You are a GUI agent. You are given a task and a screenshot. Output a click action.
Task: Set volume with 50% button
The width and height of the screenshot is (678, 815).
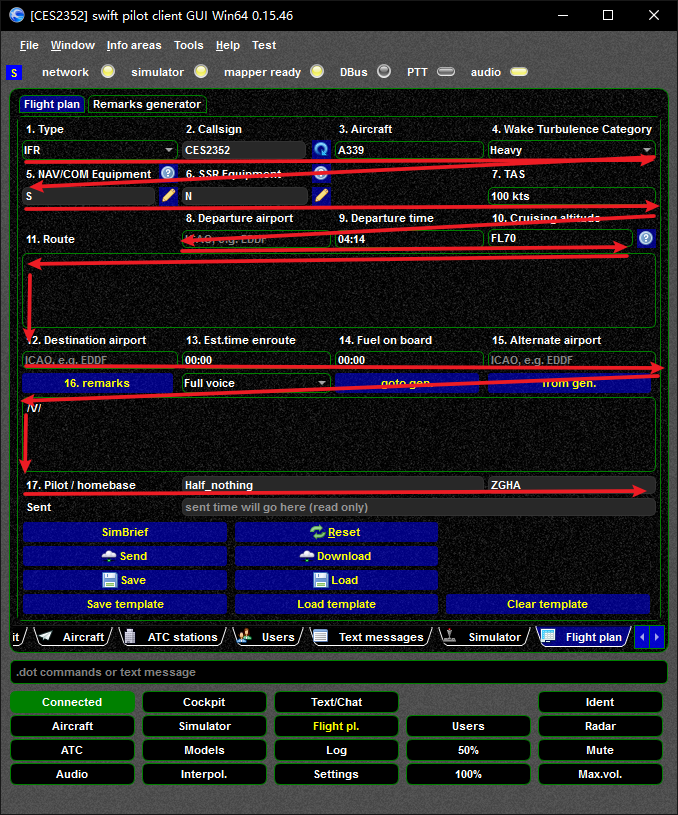click(468, 750)
